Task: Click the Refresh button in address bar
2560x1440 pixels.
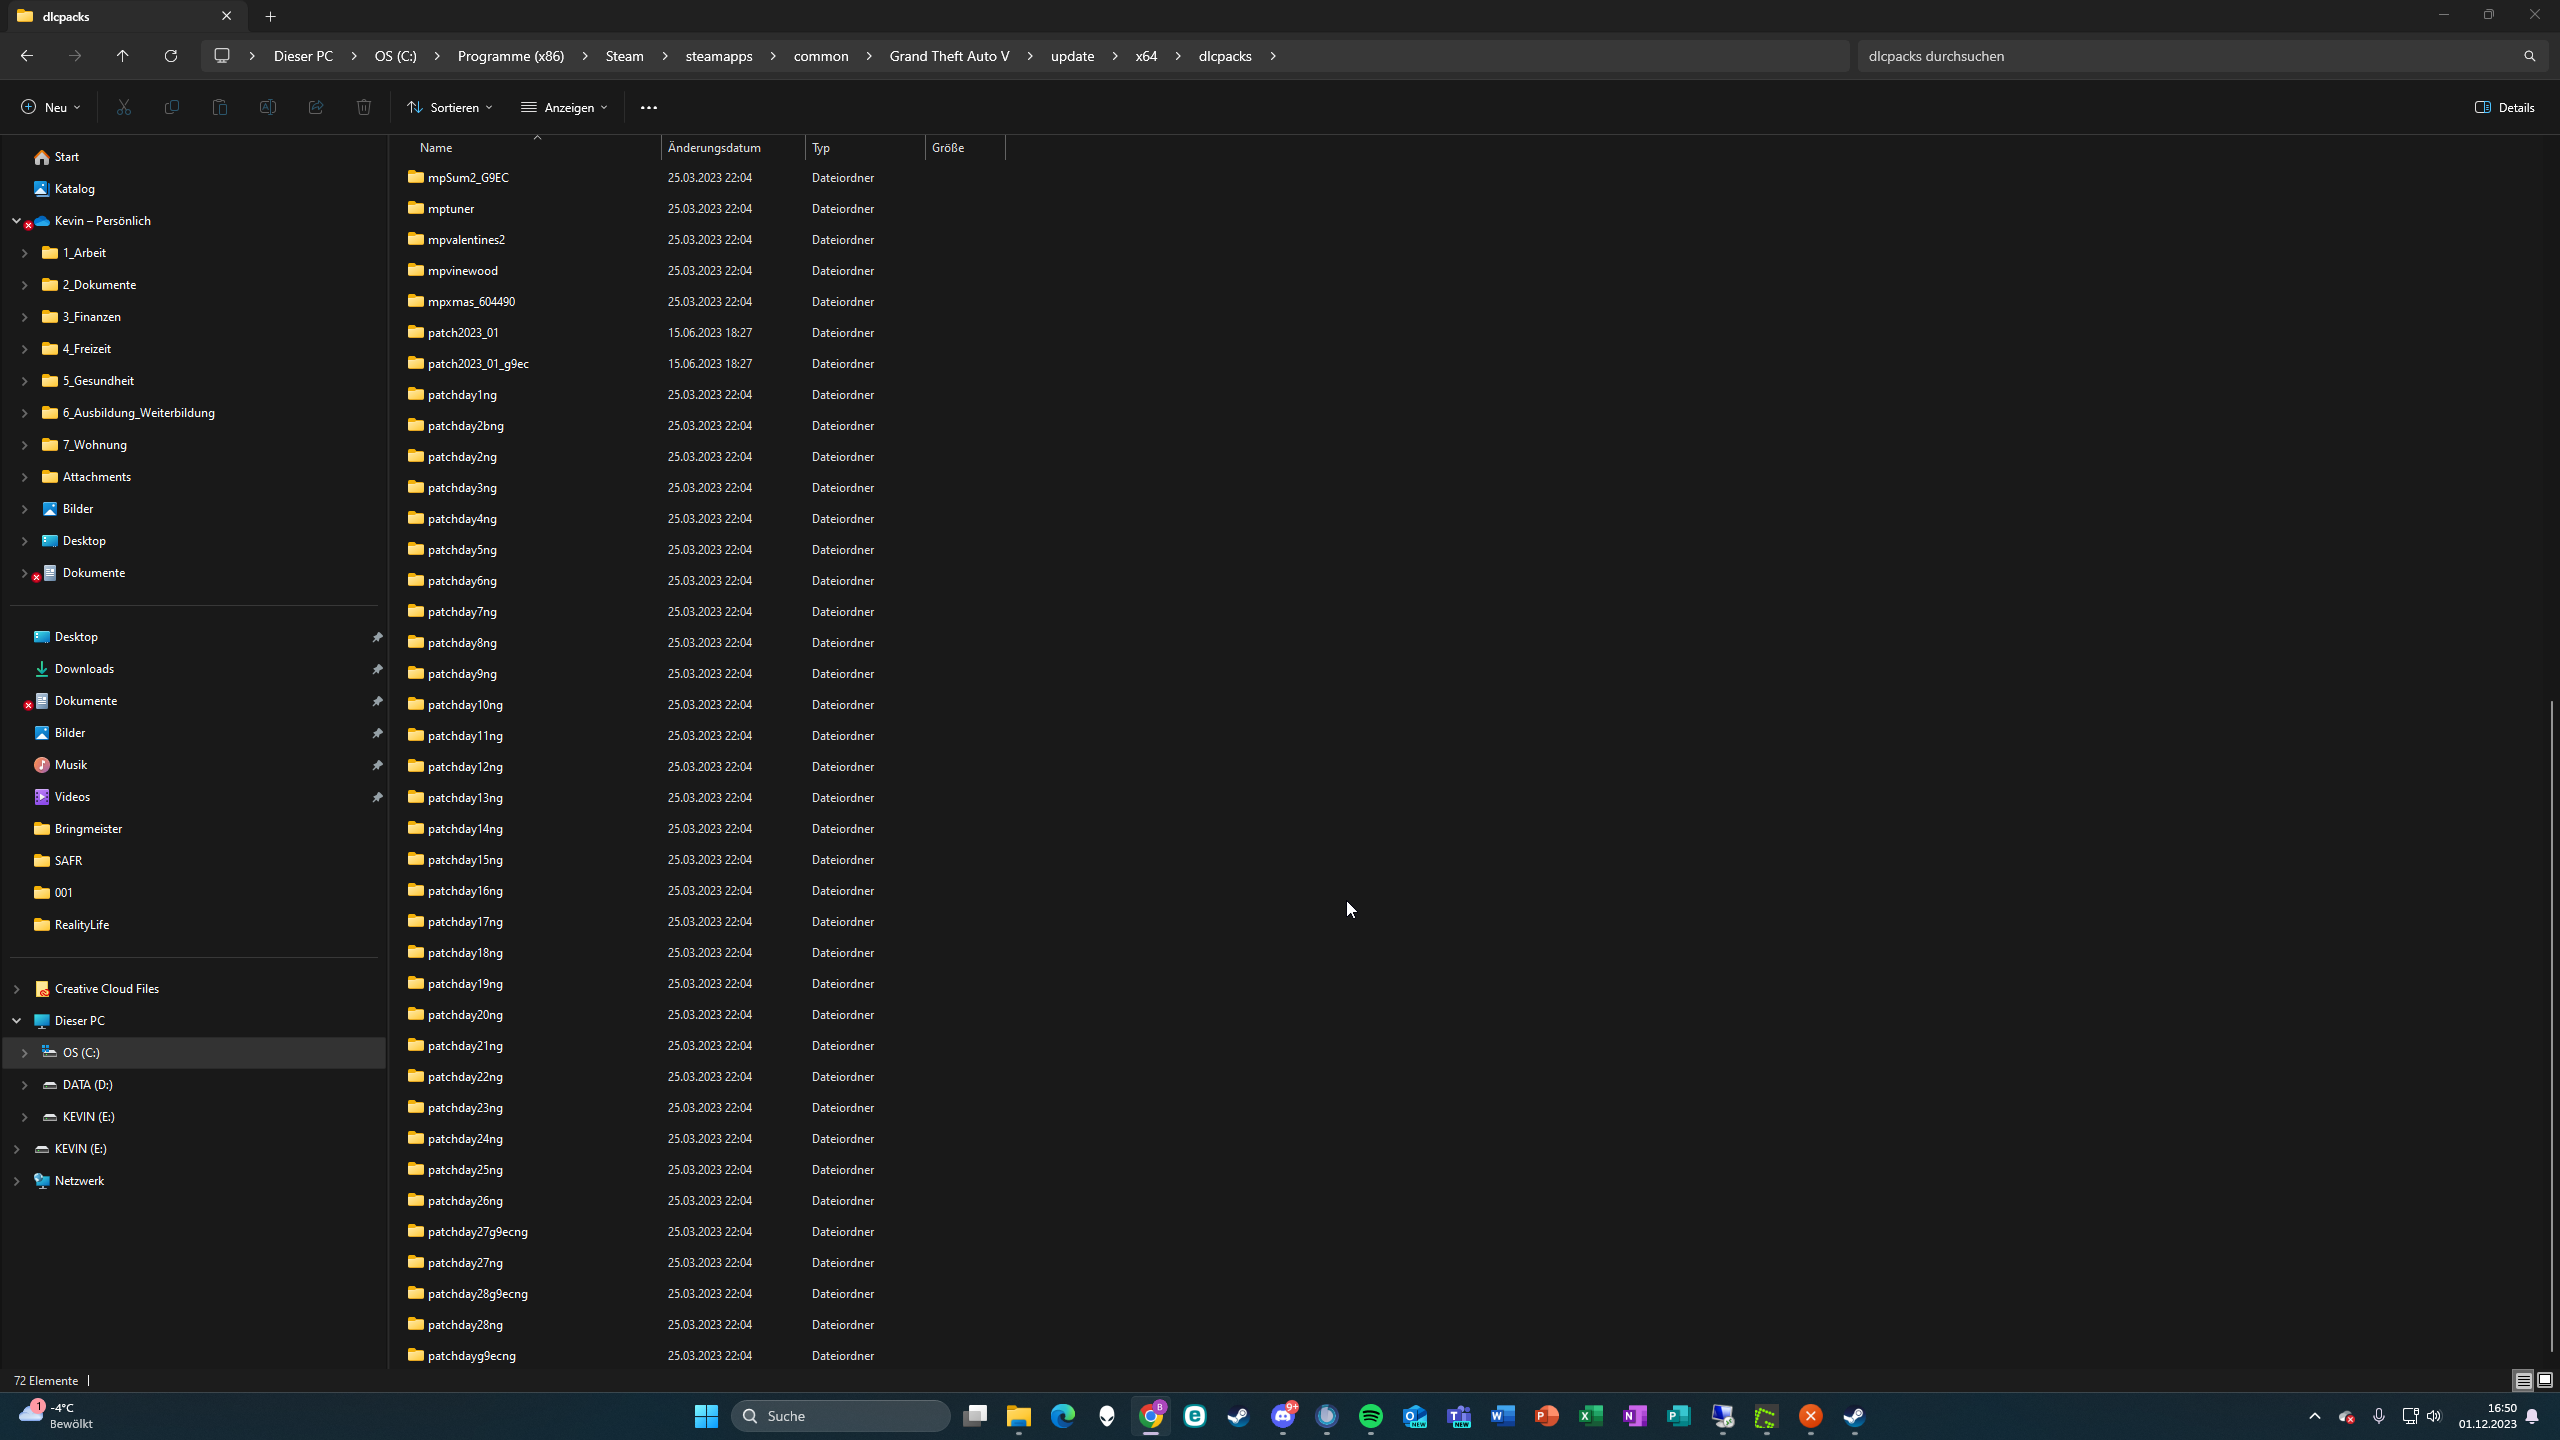Action: pos(171,56)
